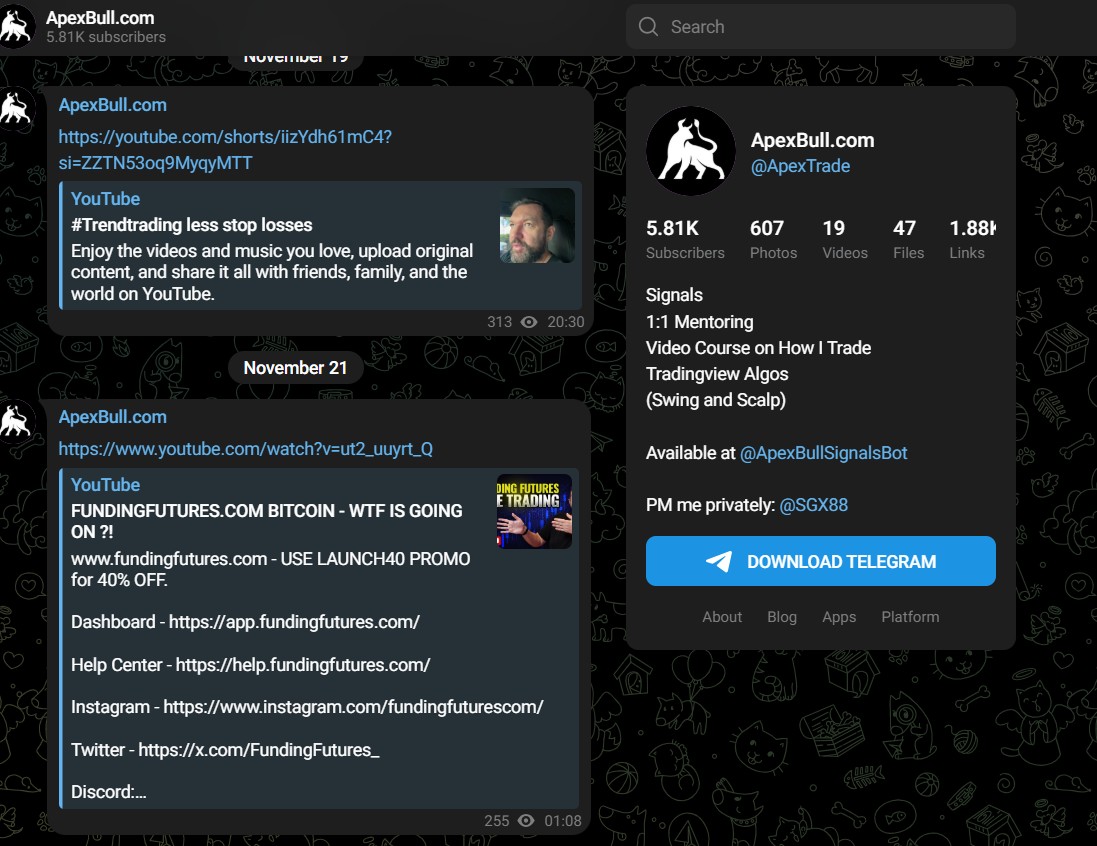The height and width of the screenshot is (846, 1097).
Task: Open the 47 Files counter
Action: point(908,239)
